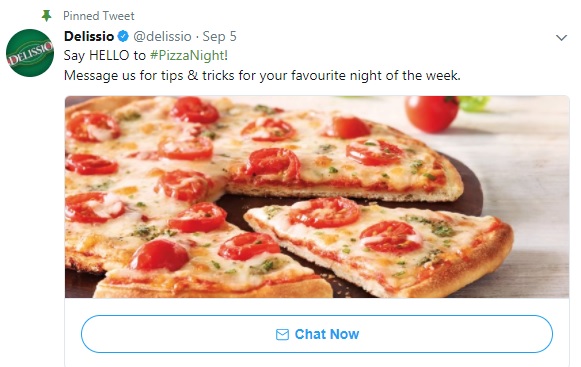Click the Delissio display name
581x367 pixels.
(x=89, y=36)
